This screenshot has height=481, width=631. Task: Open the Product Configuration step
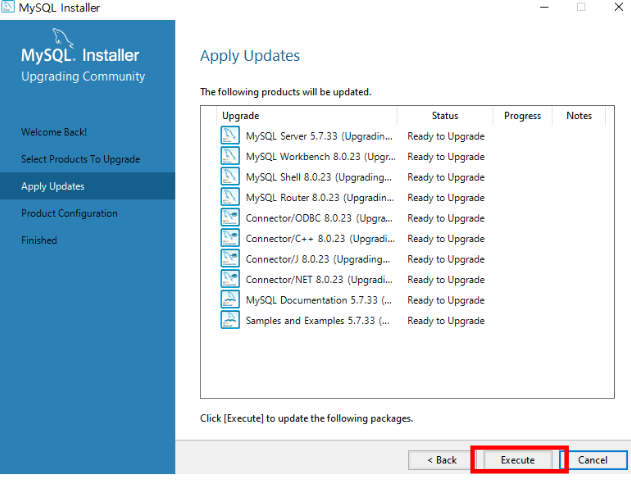[x=69, y=213]
